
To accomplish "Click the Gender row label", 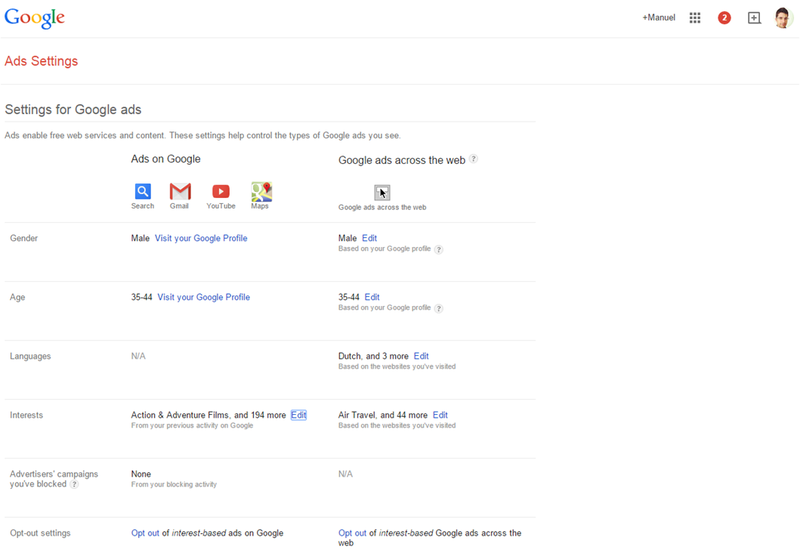I will tap(24, 238).
